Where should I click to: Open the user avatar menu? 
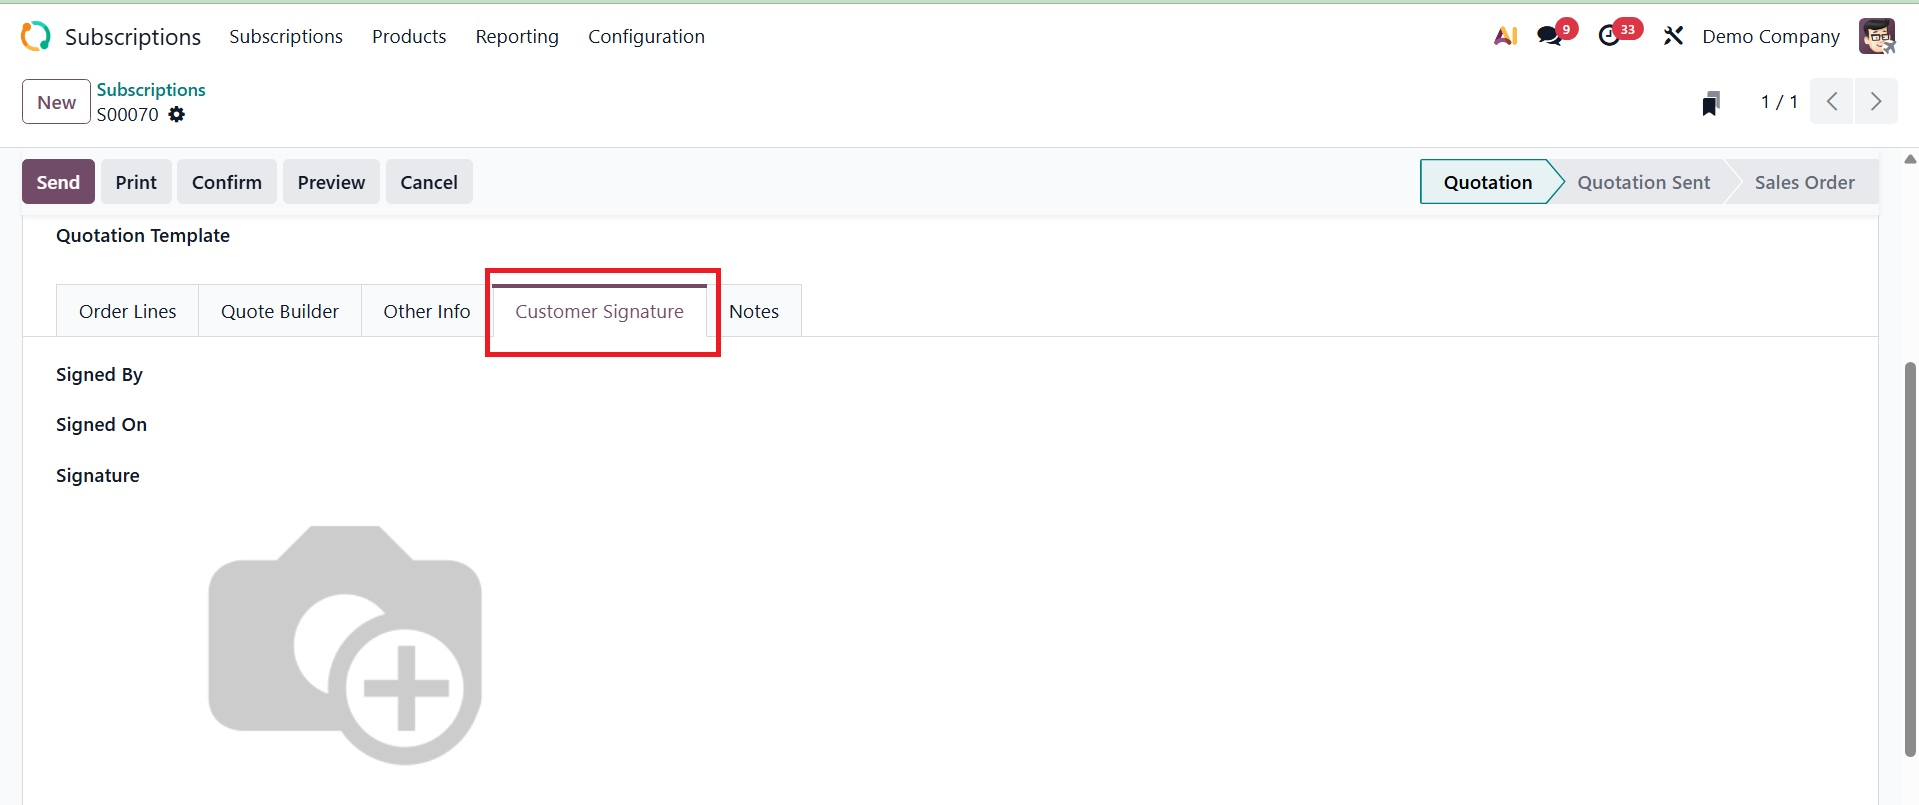tap(1877, 36)
